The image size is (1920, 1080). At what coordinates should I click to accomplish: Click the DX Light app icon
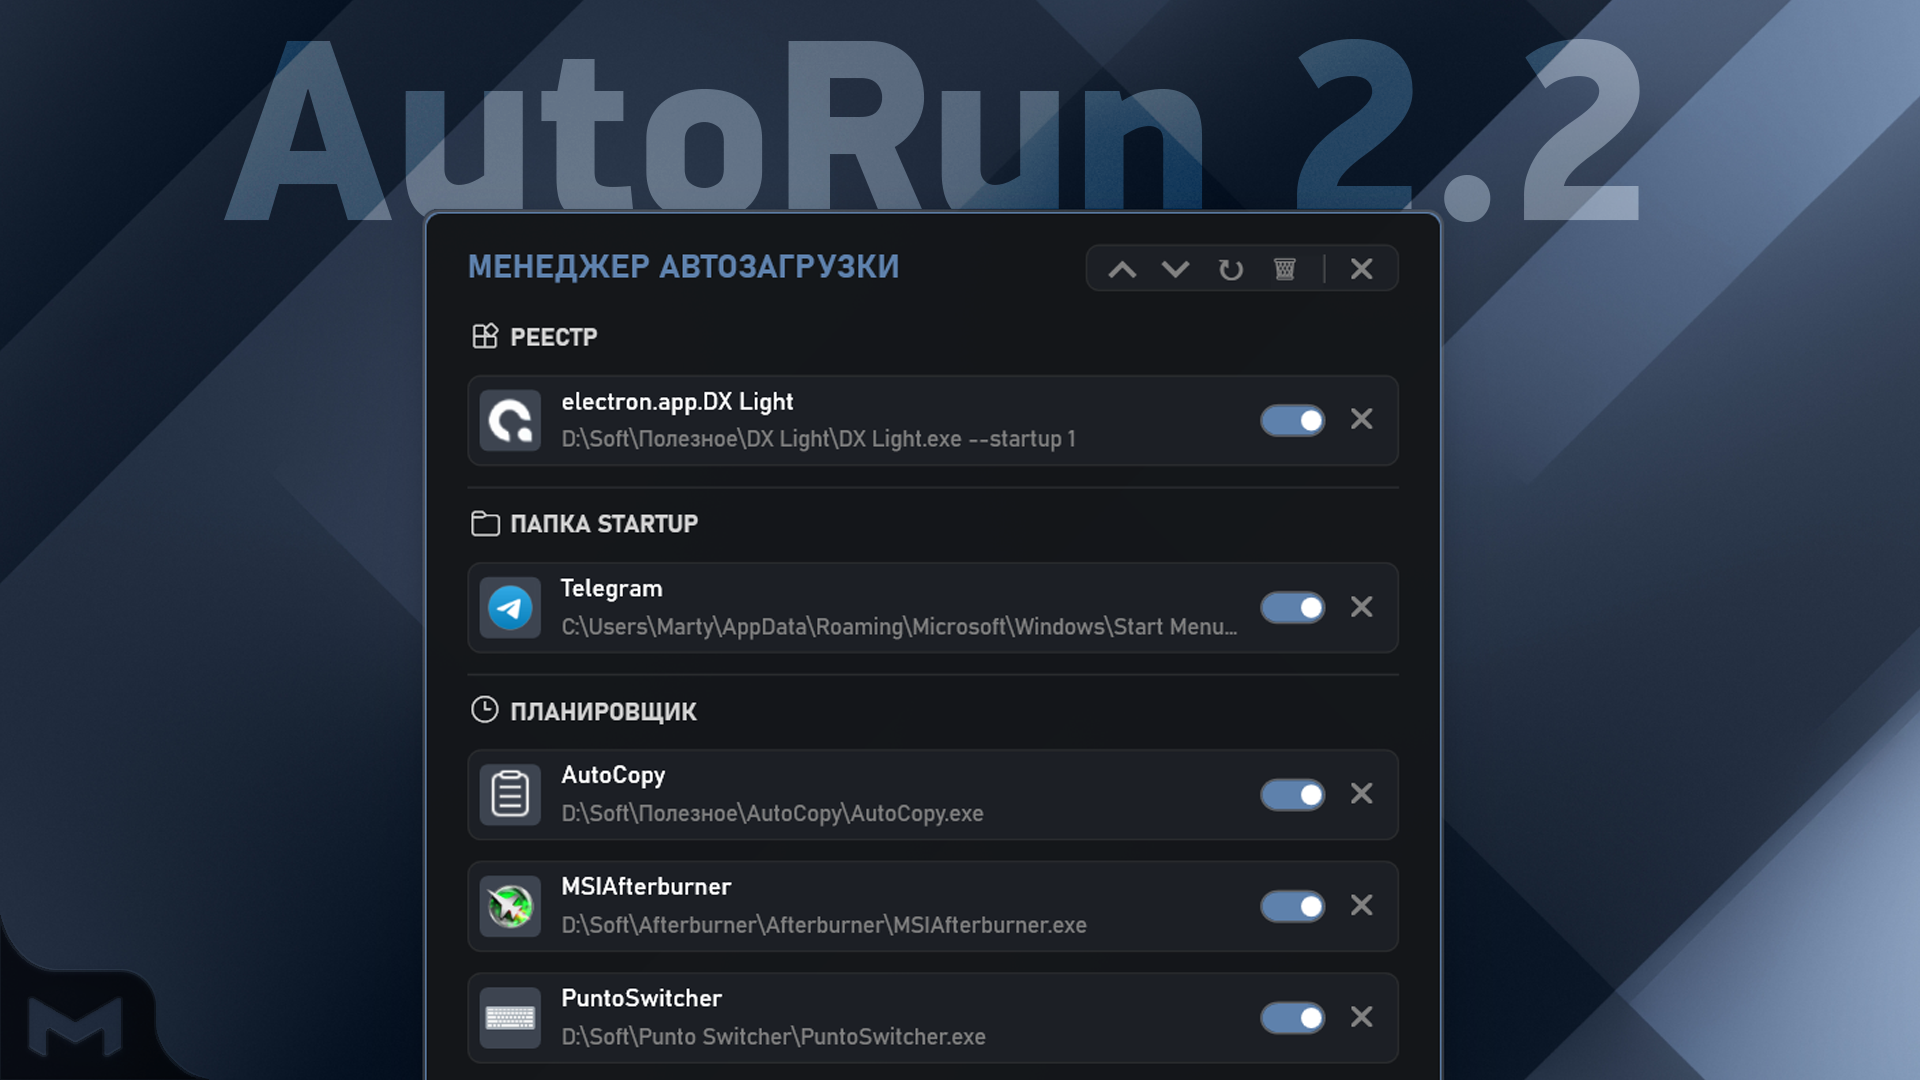(x=510, y=421)
